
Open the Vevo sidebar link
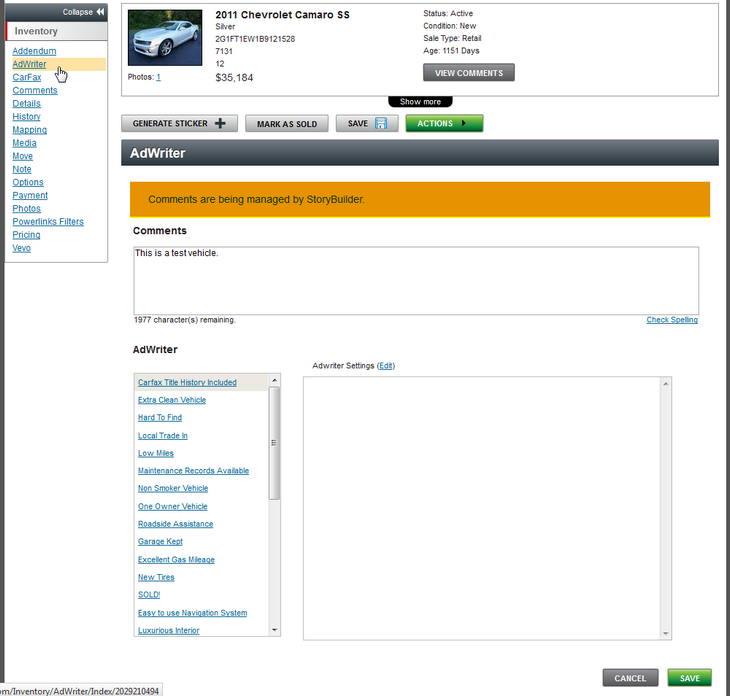[21, 248]
